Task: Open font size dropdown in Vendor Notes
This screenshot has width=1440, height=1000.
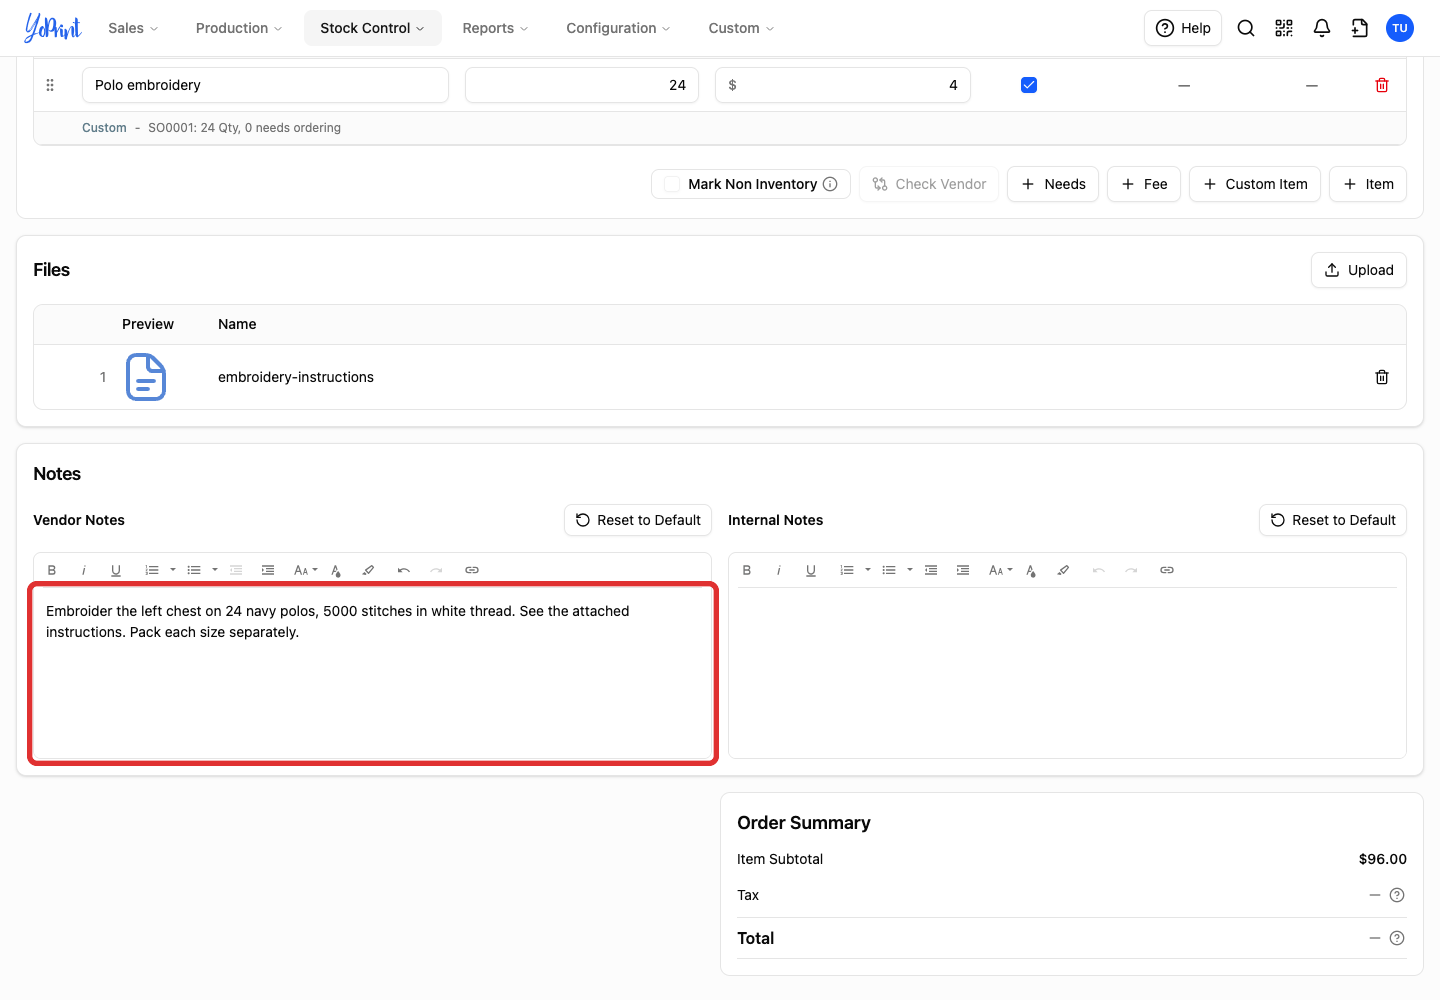Action: (x=306, y=570)
